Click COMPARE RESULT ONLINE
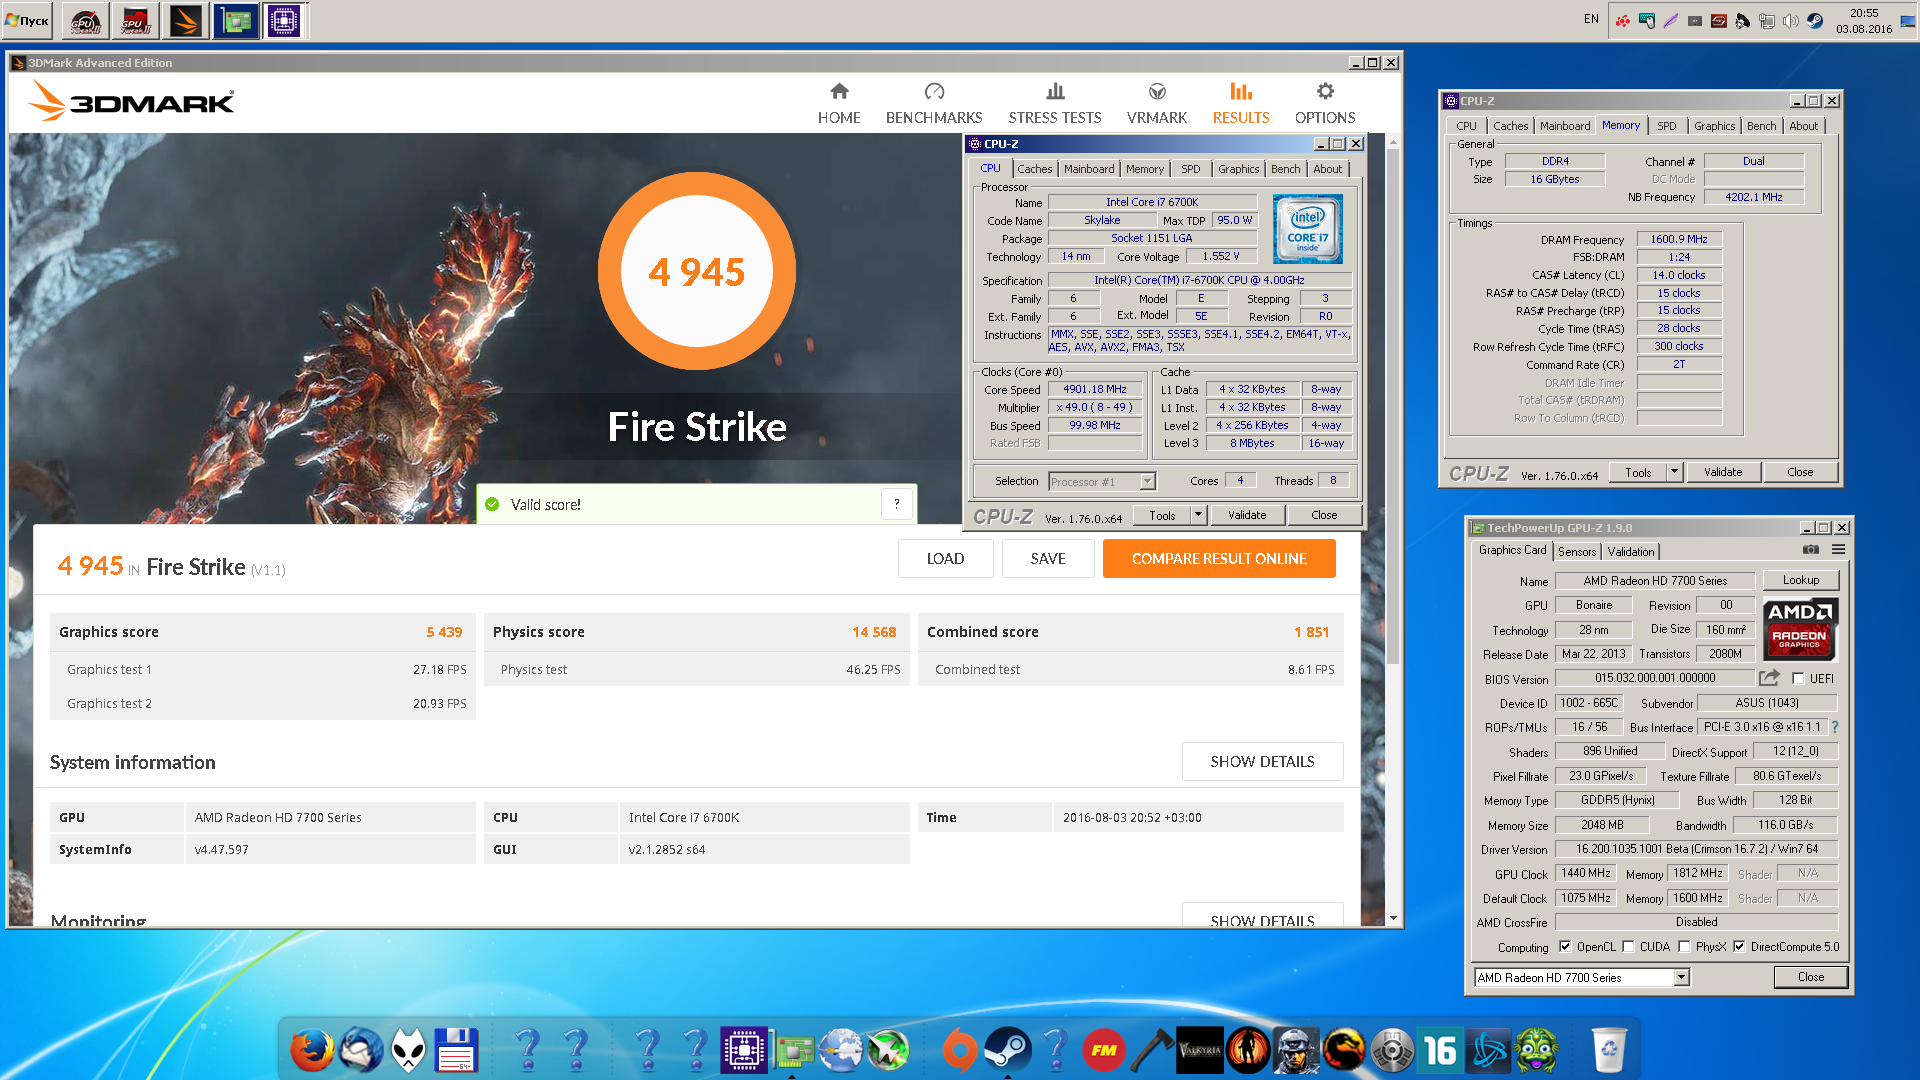The height and width of the screenshot is (1080, 1920). point(1219,559)
